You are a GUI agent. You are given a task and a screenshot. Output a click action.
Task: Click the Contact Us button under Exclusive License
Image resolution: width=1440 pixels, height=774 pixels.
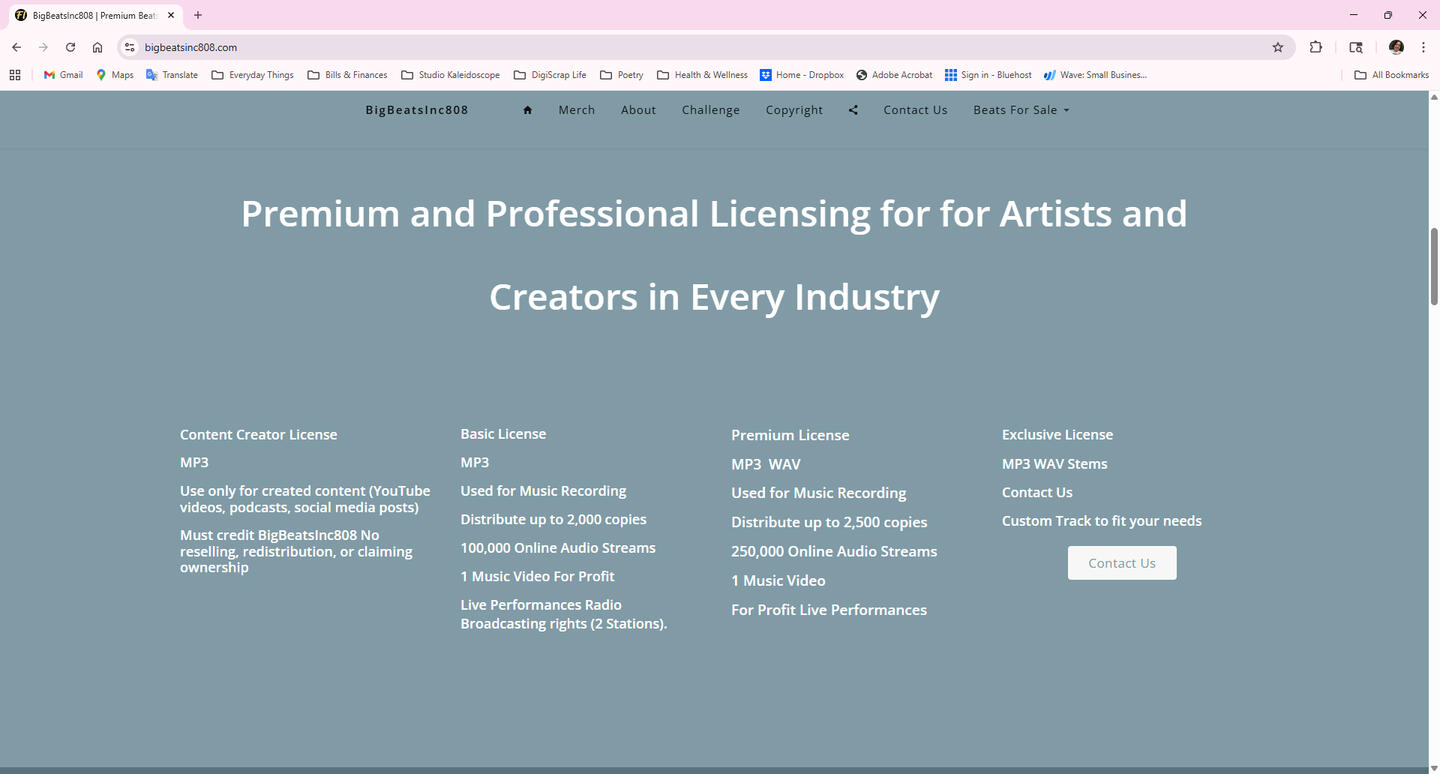tap(1121, 563)
